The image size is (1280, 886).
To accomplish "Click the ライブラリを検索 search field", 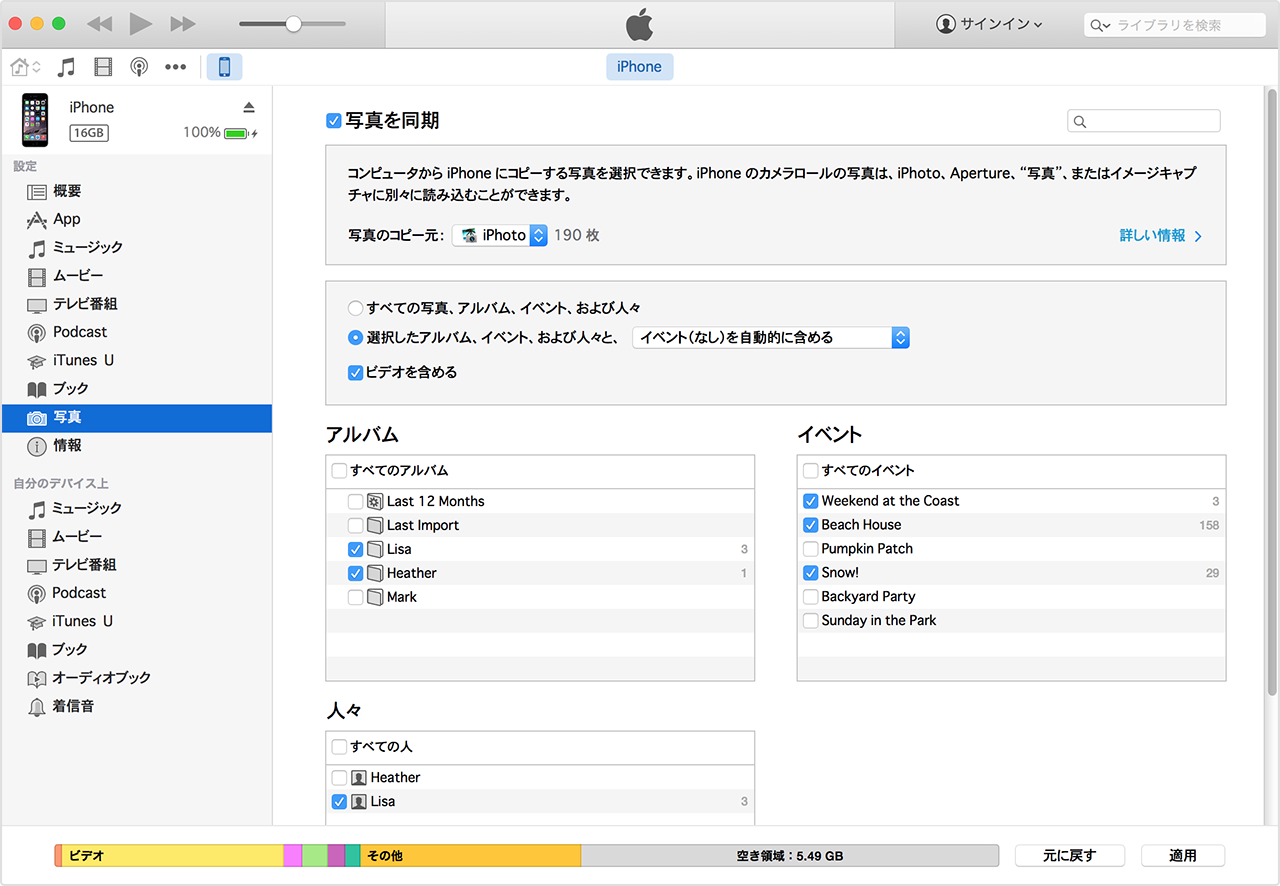I will (x=1174, y=25).
